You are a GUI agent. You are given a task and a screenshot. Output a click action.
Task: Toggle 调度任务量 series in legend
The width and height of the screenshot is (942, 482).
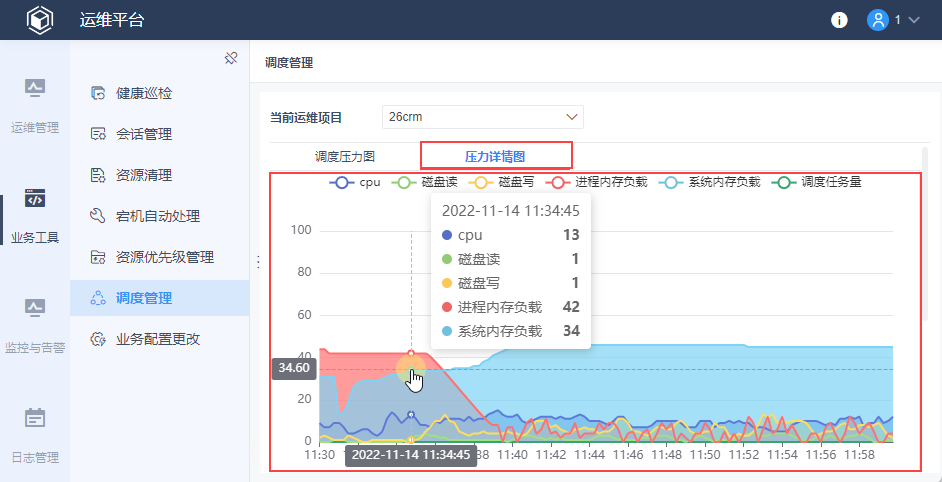coord(816,183)
